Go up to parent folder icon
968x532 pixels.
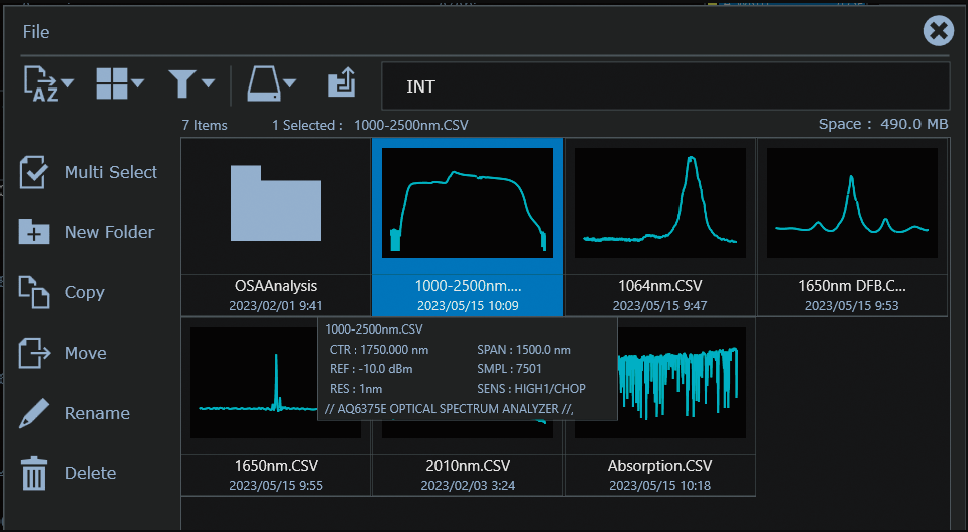[x=341, y=85]
